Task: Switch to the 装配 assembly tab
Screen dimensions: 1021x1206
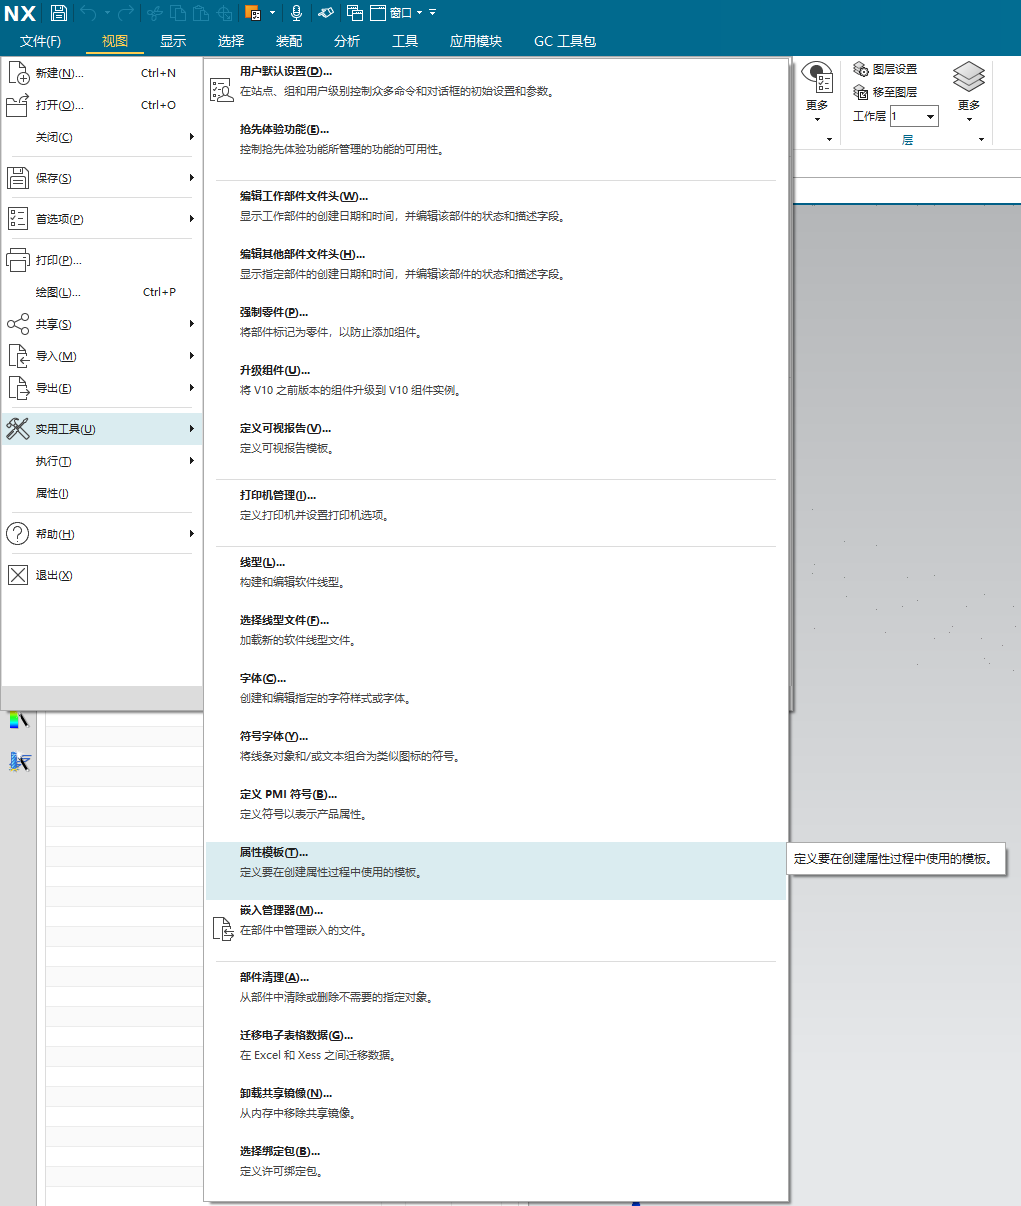Action: coord(289,41)
